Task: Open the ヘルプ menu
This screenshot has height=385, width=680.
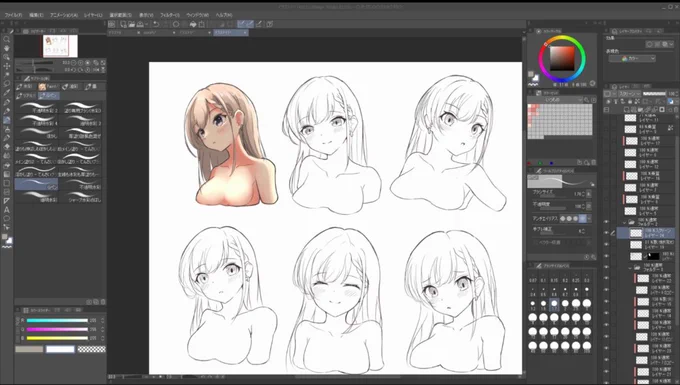Action: tap(224, 15)
